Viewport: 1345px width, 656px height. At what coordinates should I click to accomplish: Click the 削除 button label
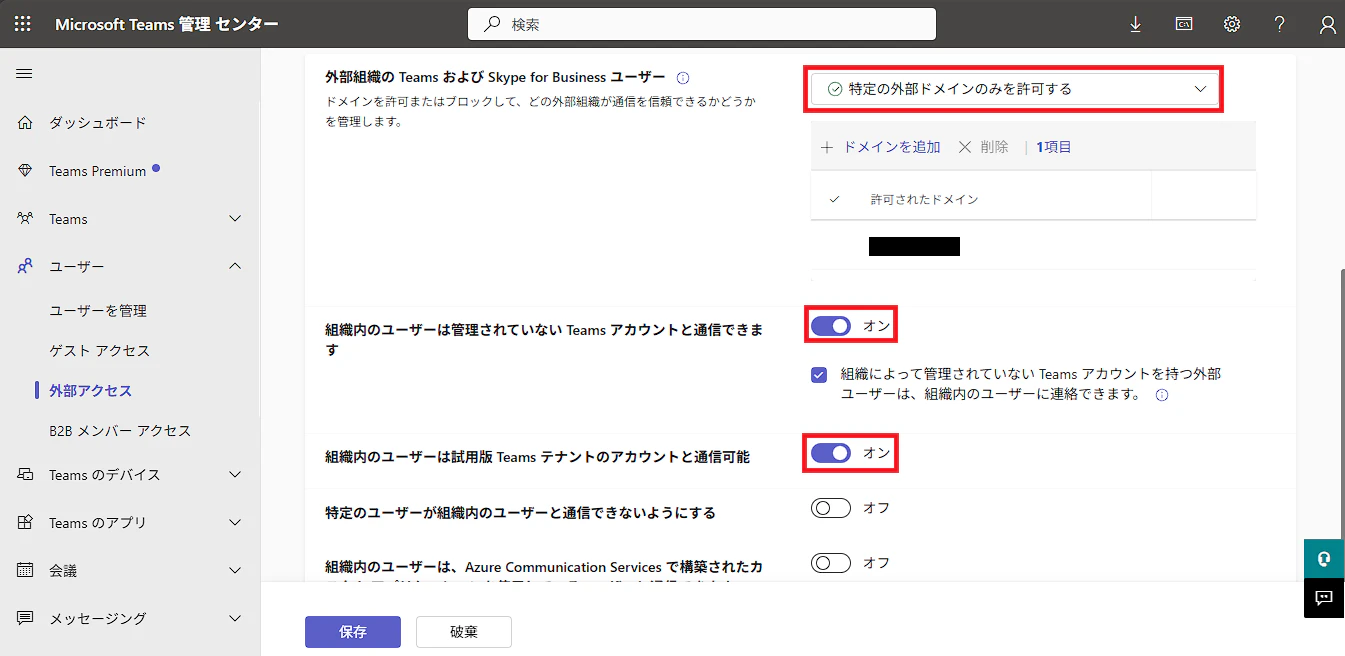995,147
